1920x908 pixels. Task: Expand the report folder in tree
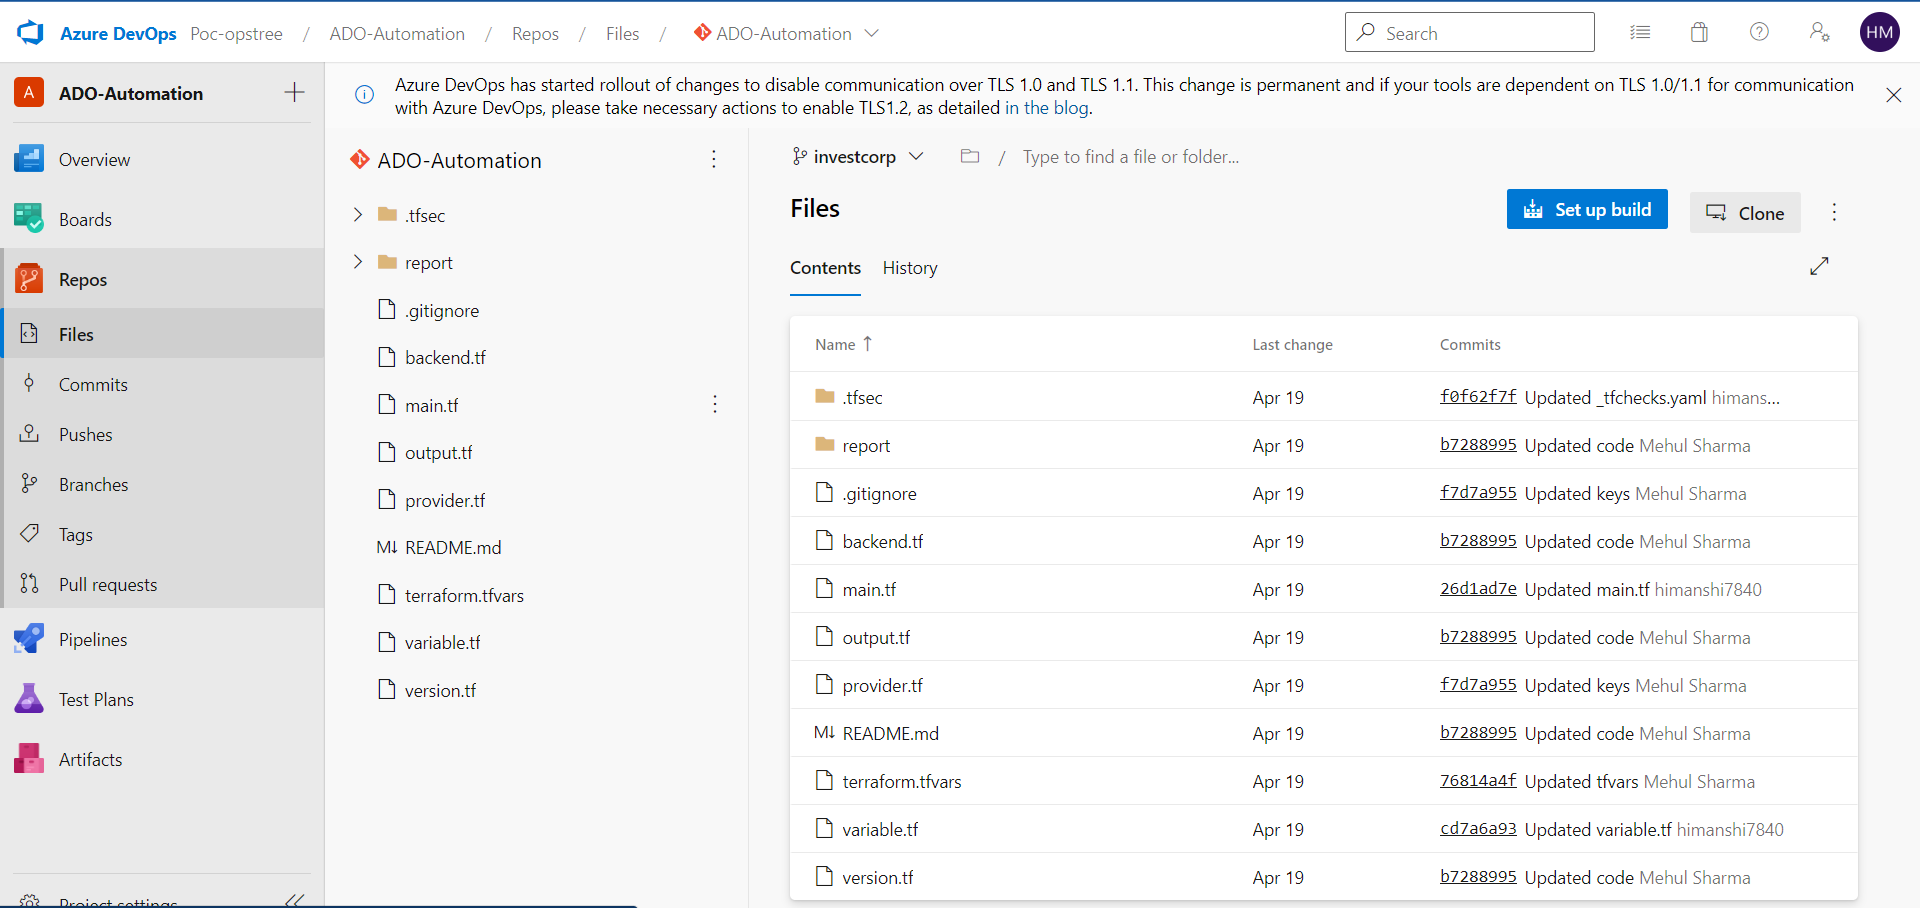coord(357,261)
